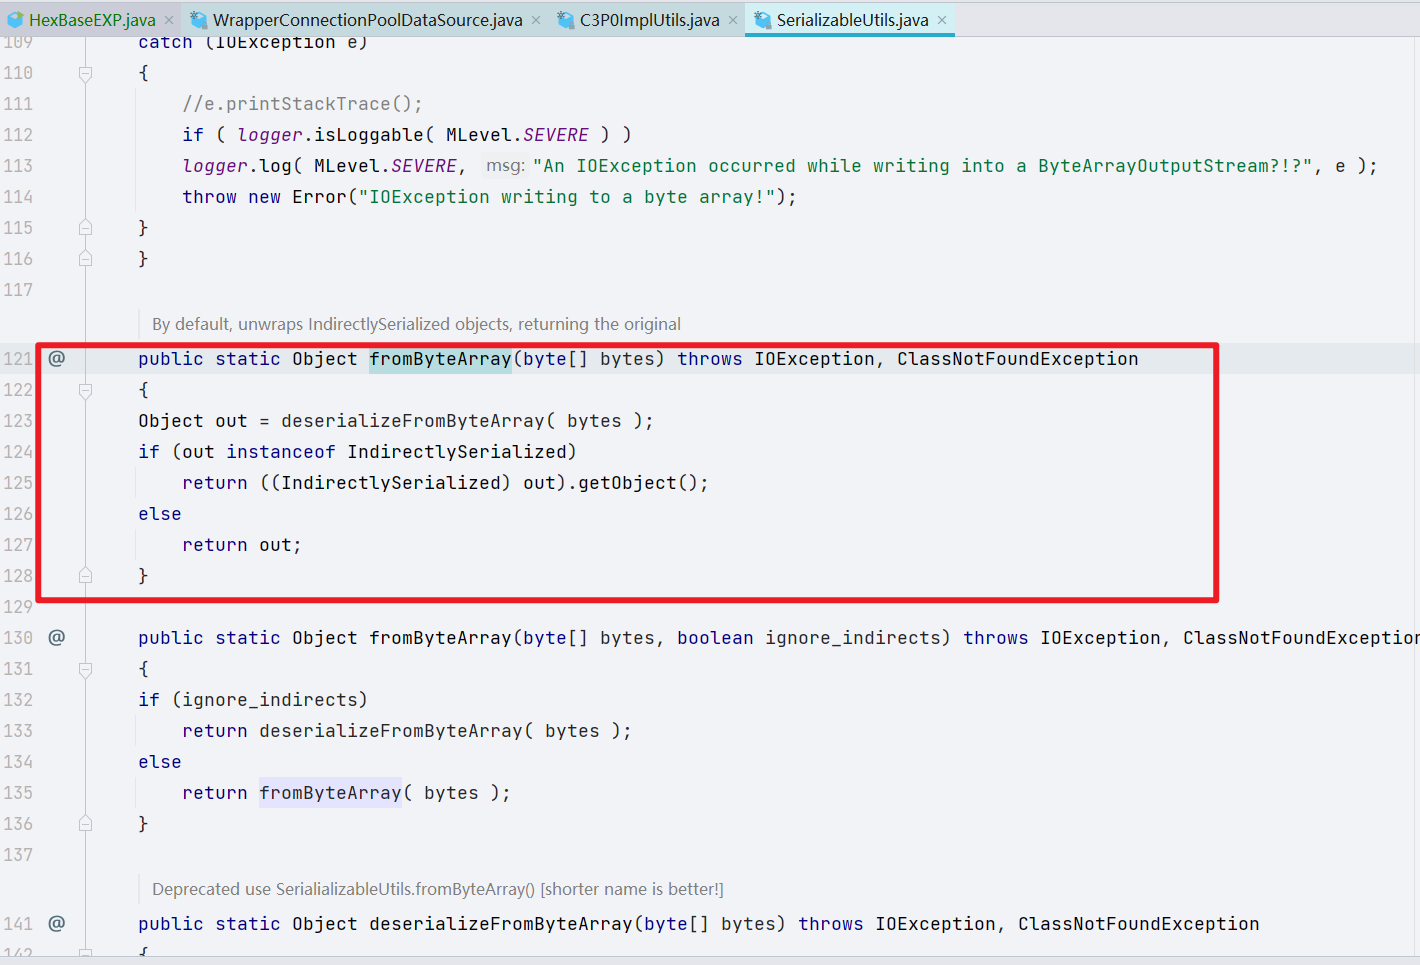Close the HexBaseEXP.java tab
The height and width of the screenshot is (965, 1420).
click(x=169, y=20)
